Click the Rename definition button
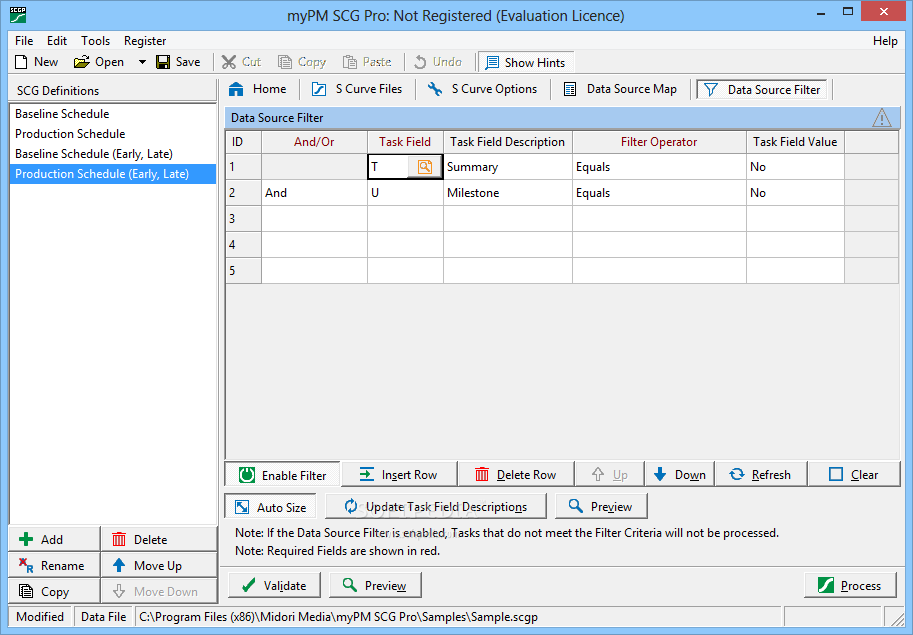This screenshot has height=635, width=913. pyautogui.click(x=54, y=566)
